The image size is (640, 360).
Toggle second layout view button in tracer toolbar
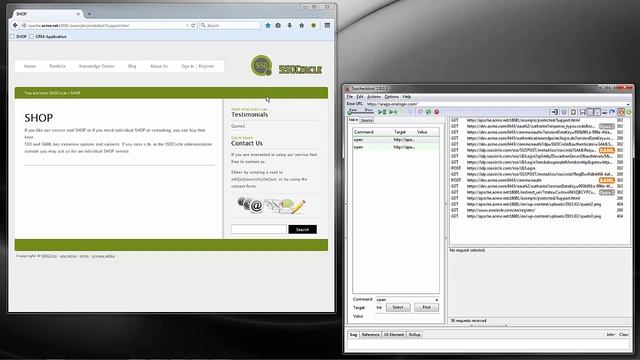click(x=597, y=112)
